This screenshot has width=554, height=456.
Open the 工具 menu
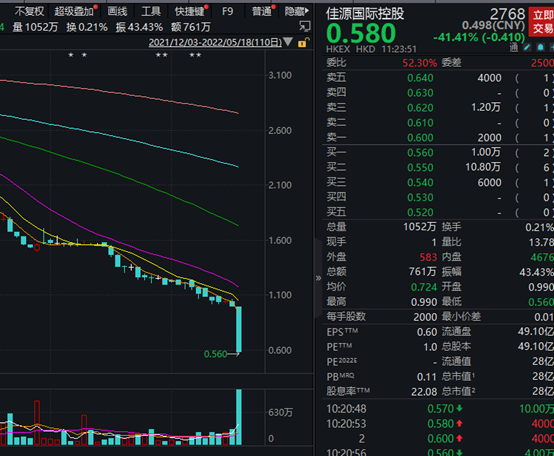pos(151,12)
